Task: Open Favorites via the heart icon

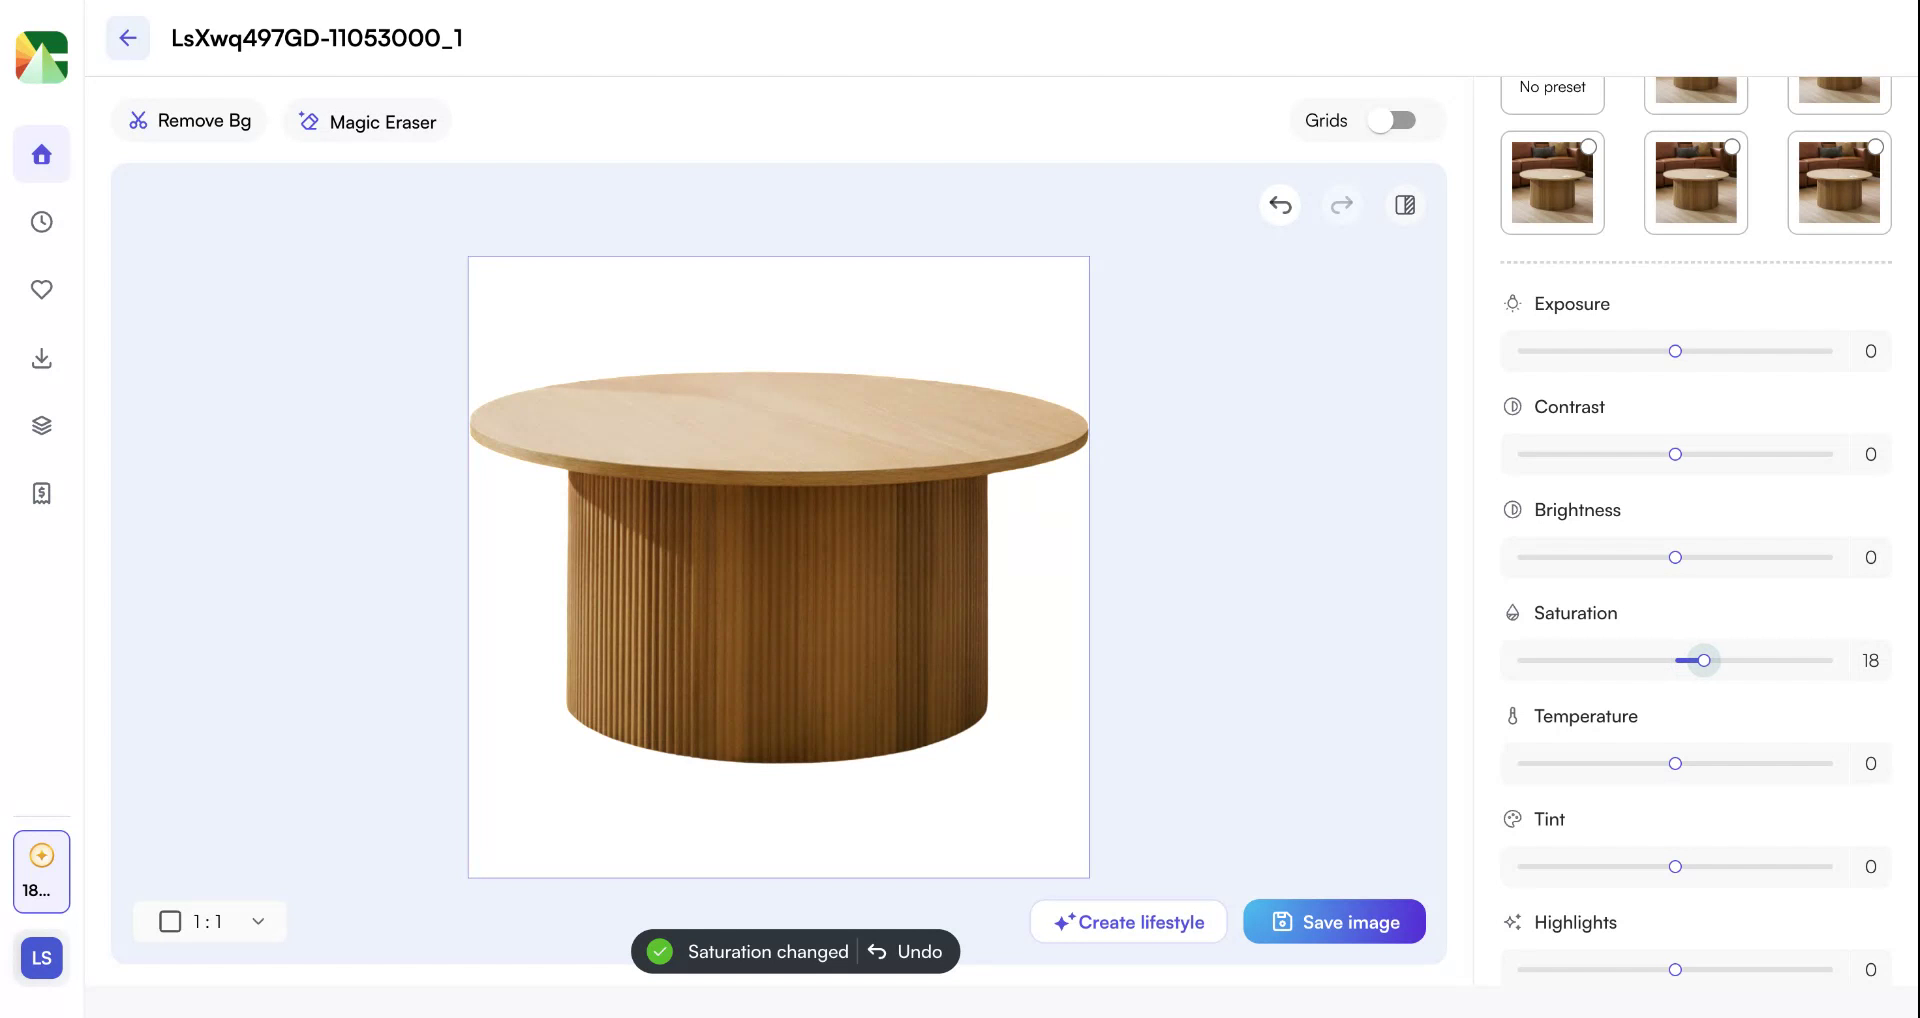Action: [41, 290]
